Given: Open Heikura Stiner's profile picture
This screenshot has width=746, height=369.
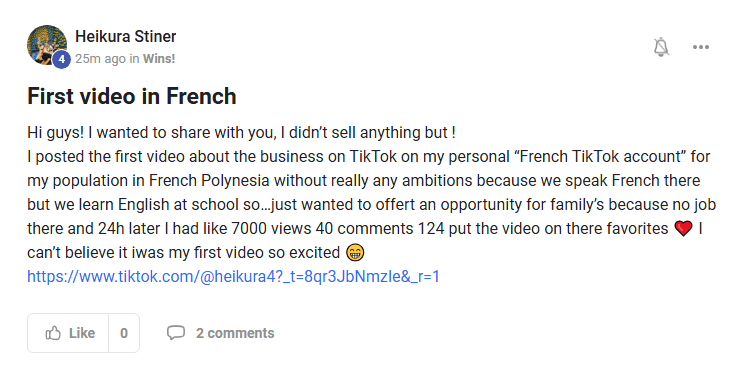Looking at the screenshot, I should click(47, 45).
